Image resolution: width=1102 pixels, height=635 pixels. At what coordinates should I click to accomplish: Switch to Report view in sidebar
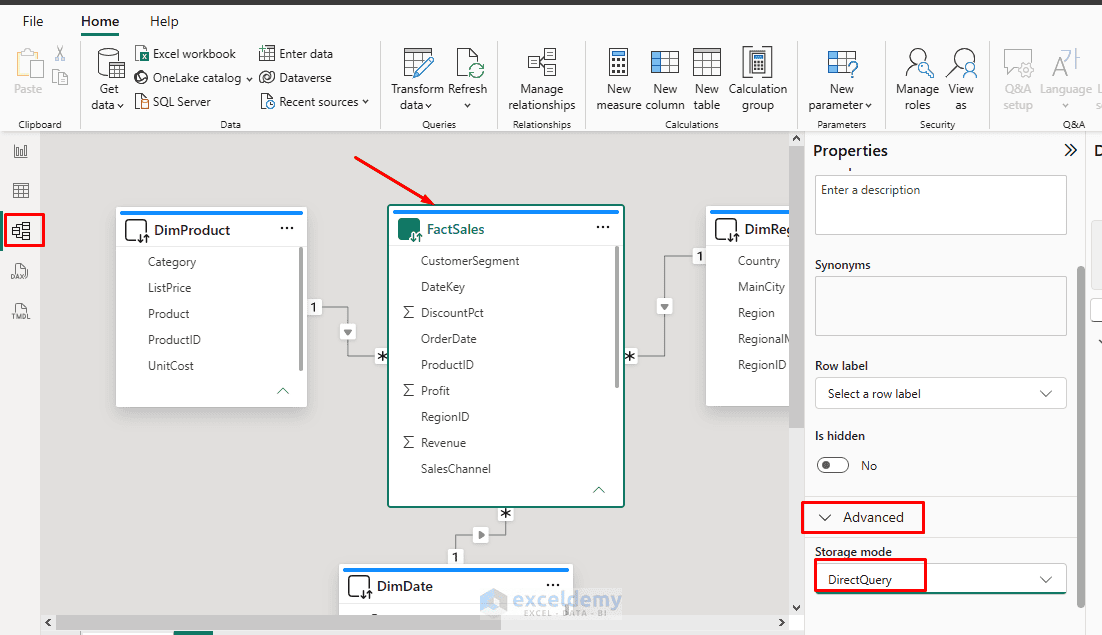point(21,151)
